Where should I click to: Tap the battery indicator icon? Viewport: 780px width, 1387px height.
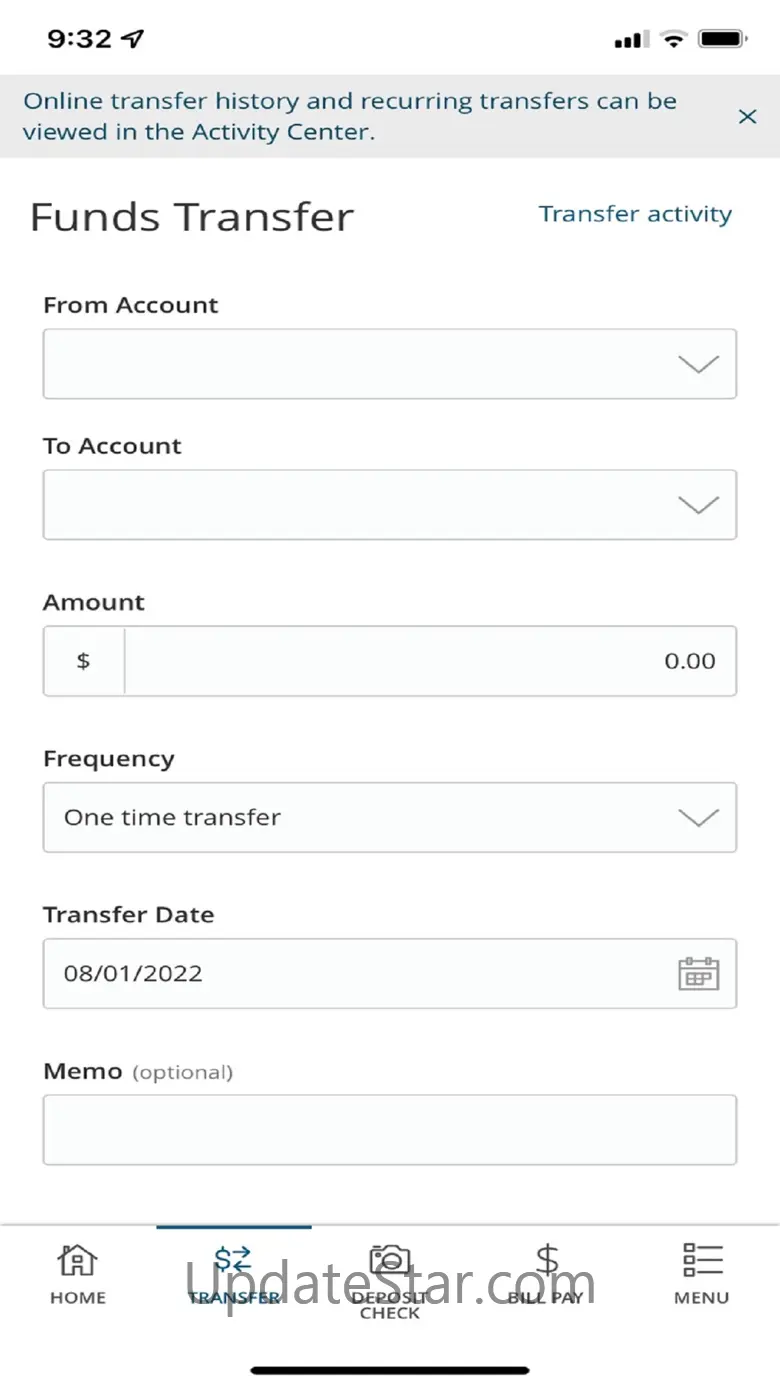(722, 40)
